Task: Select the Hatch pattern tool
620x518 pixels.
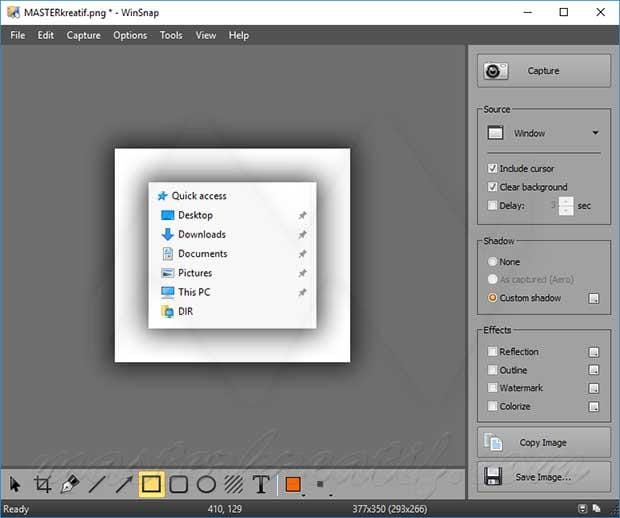Action: (x=234, y=484)
